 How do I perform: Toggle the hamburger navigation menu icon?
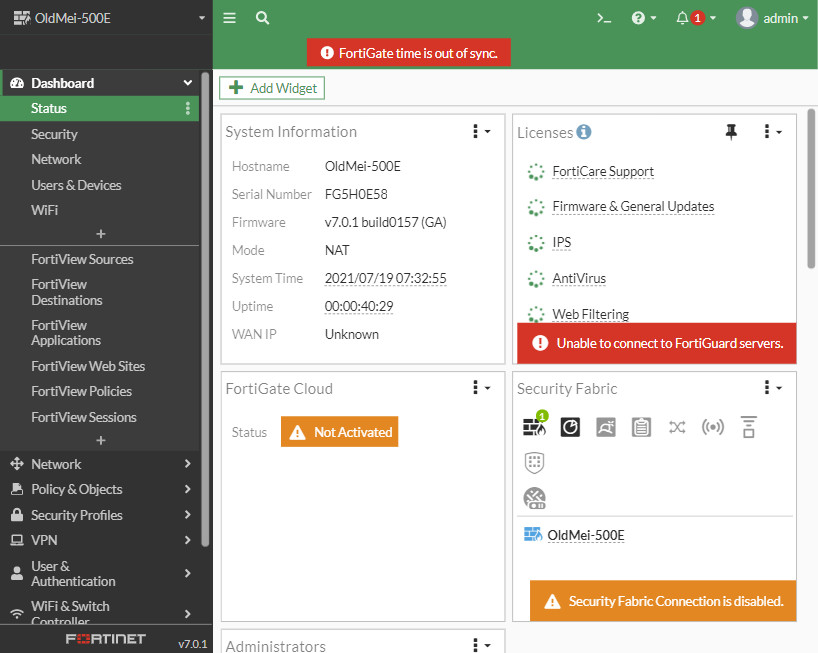230,18
